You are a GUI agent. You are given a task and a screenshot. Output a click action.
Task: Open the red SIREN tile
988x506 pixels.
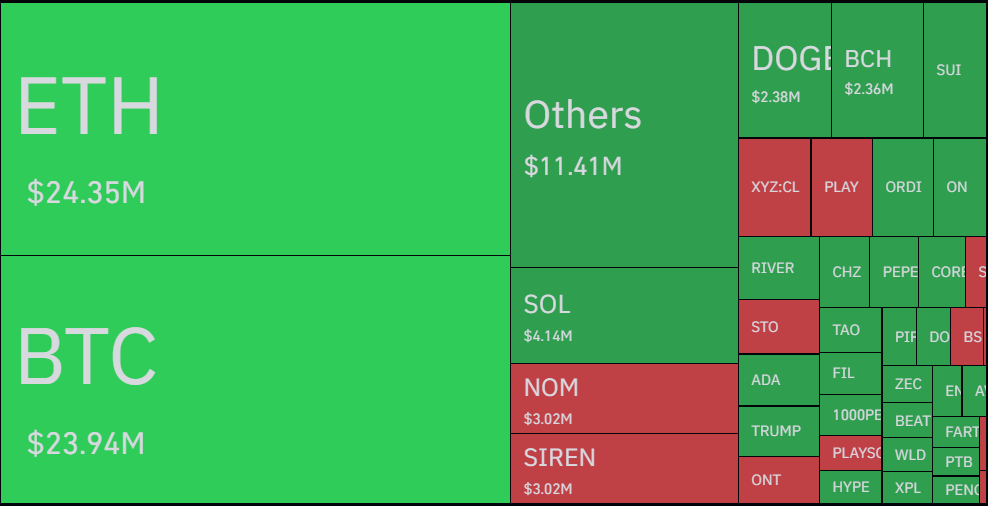(624, 468)
